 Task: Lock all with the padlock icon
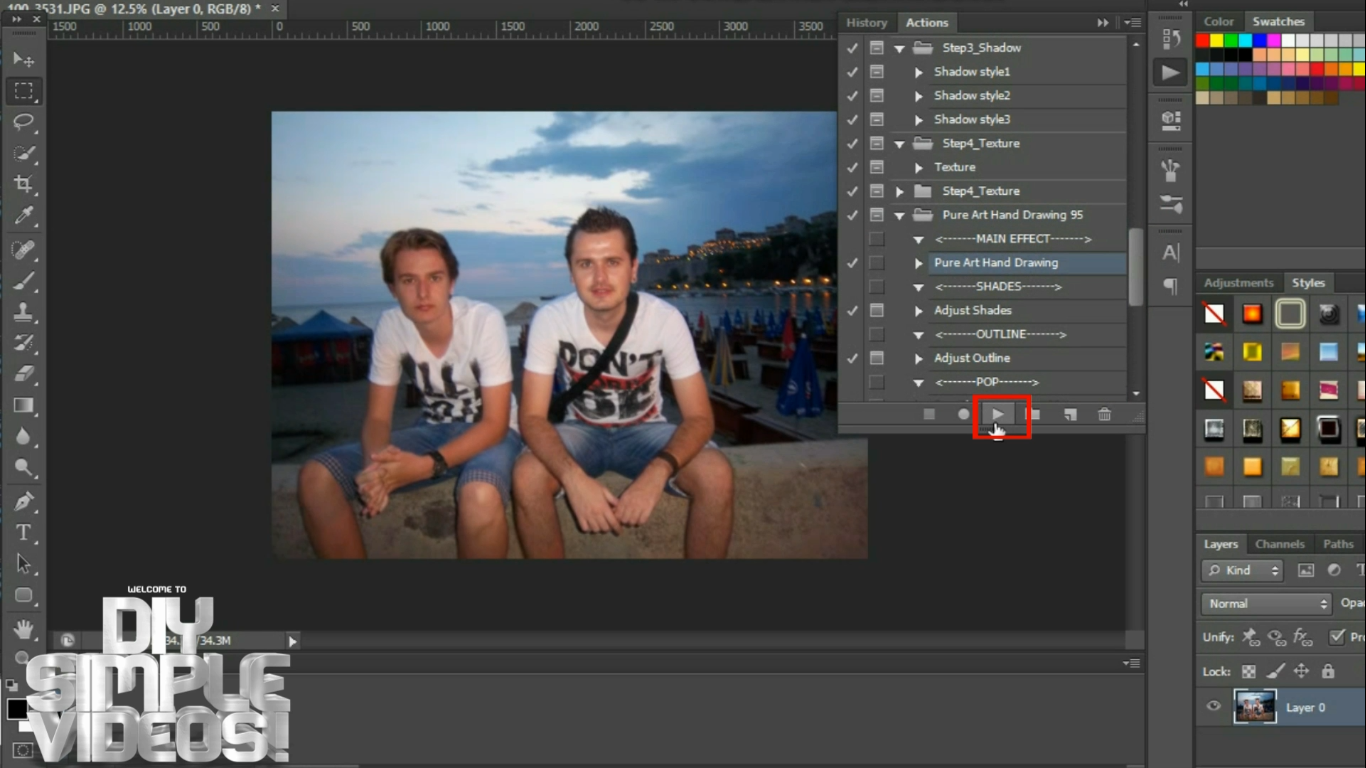[1328, 672]
